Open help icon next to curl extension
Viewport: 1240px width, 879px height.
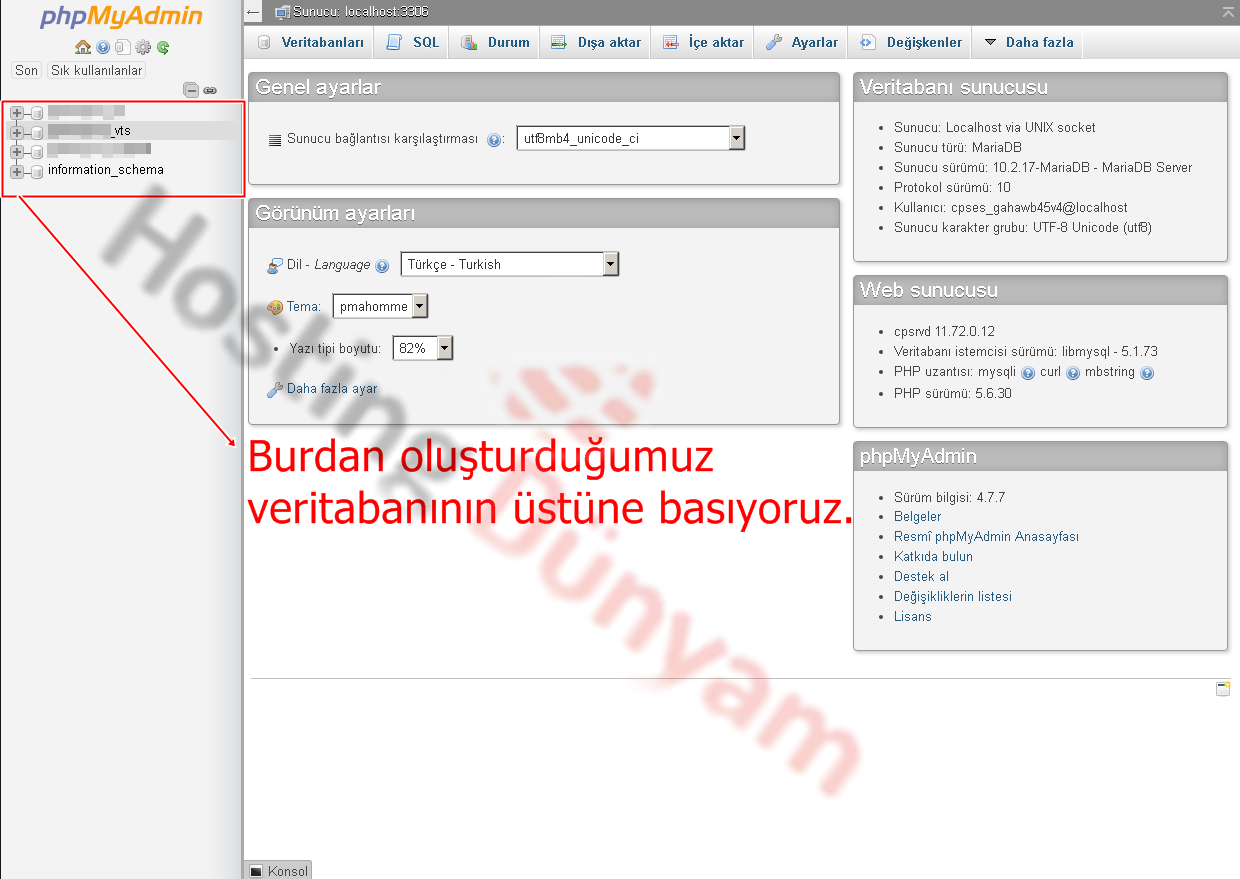(1073, 373)
